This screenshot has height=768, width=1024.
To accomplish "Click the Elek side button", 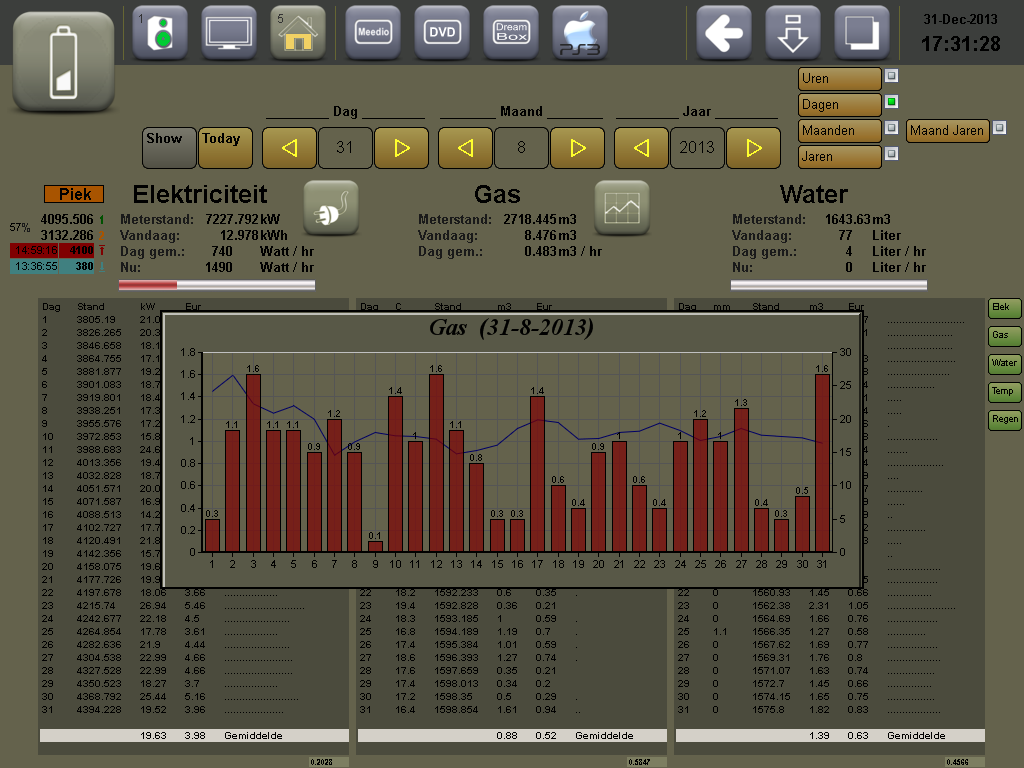I will pos(1004,308).
